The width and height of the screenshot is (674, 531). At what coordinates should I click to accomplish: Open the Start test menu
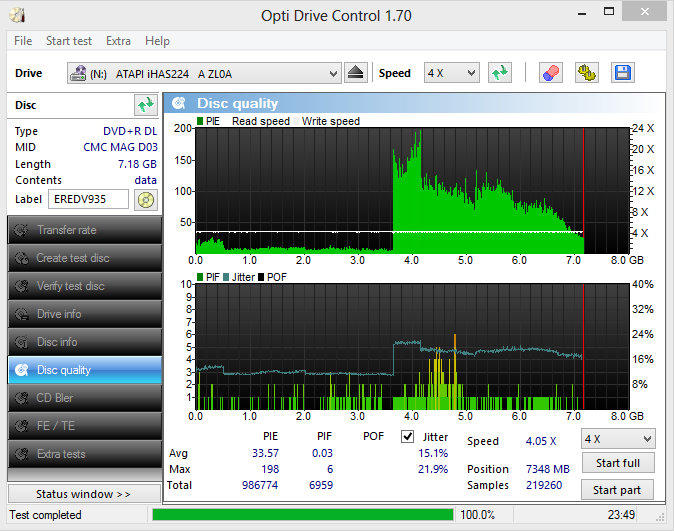click(69, 41)
